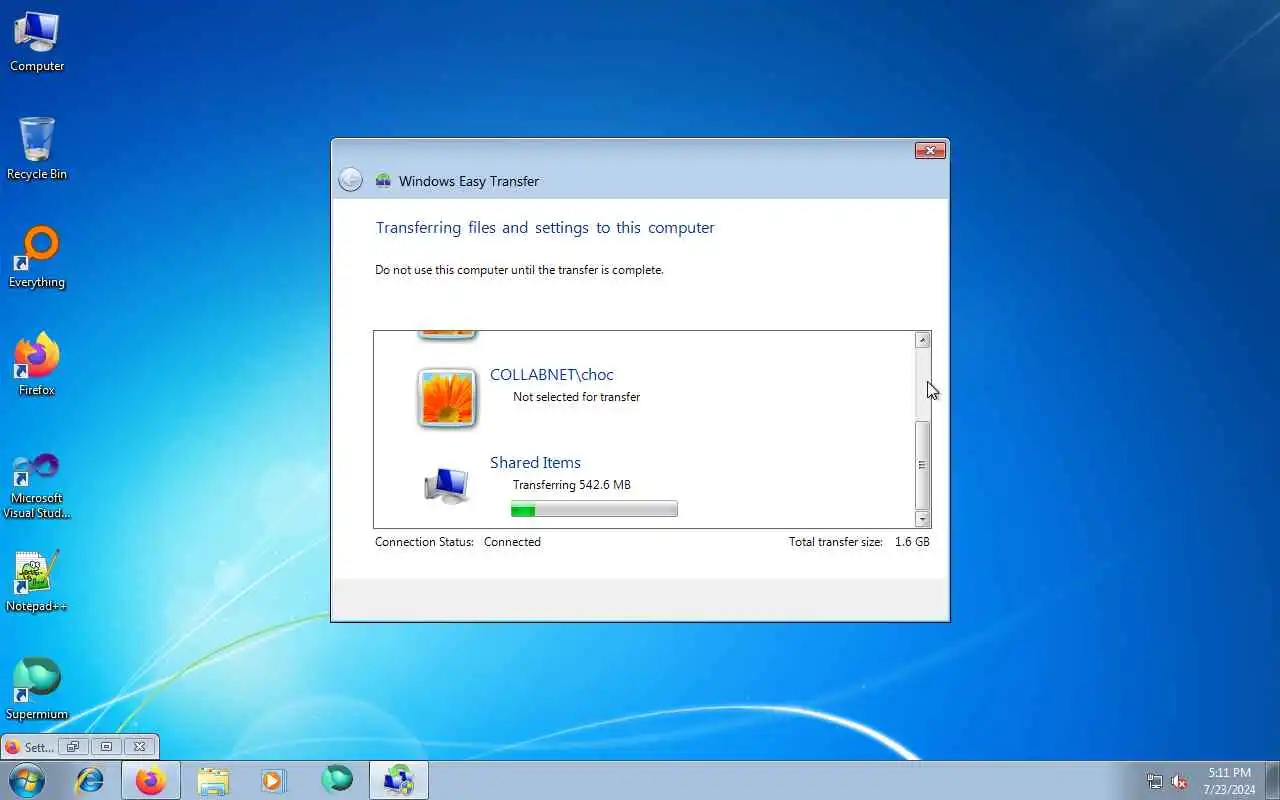Select the Notepad++ desktop shortcut
The width and height of the screenshot is (1280, 800).
pyautogui.click(x=37, y=581)
